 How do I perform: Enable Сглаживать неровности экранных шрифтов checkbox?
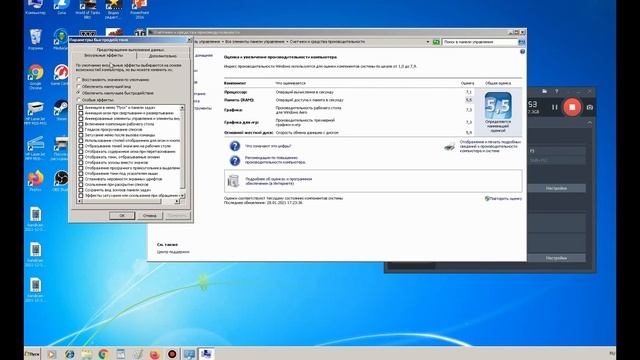(81, 179)
